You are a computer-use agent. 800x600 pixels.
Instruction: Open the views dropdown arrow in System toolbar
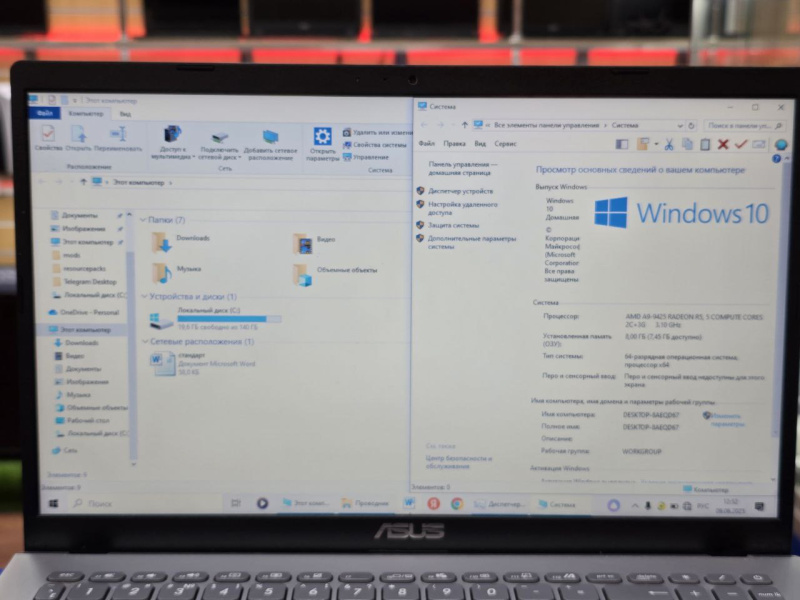(656, 144)
